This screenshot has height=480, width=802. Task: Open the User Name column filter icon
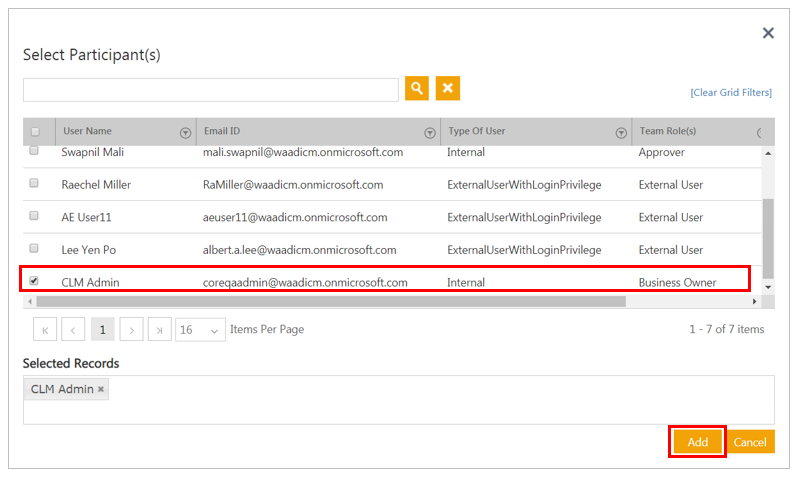pyautogui.click(x=185, y=132)
